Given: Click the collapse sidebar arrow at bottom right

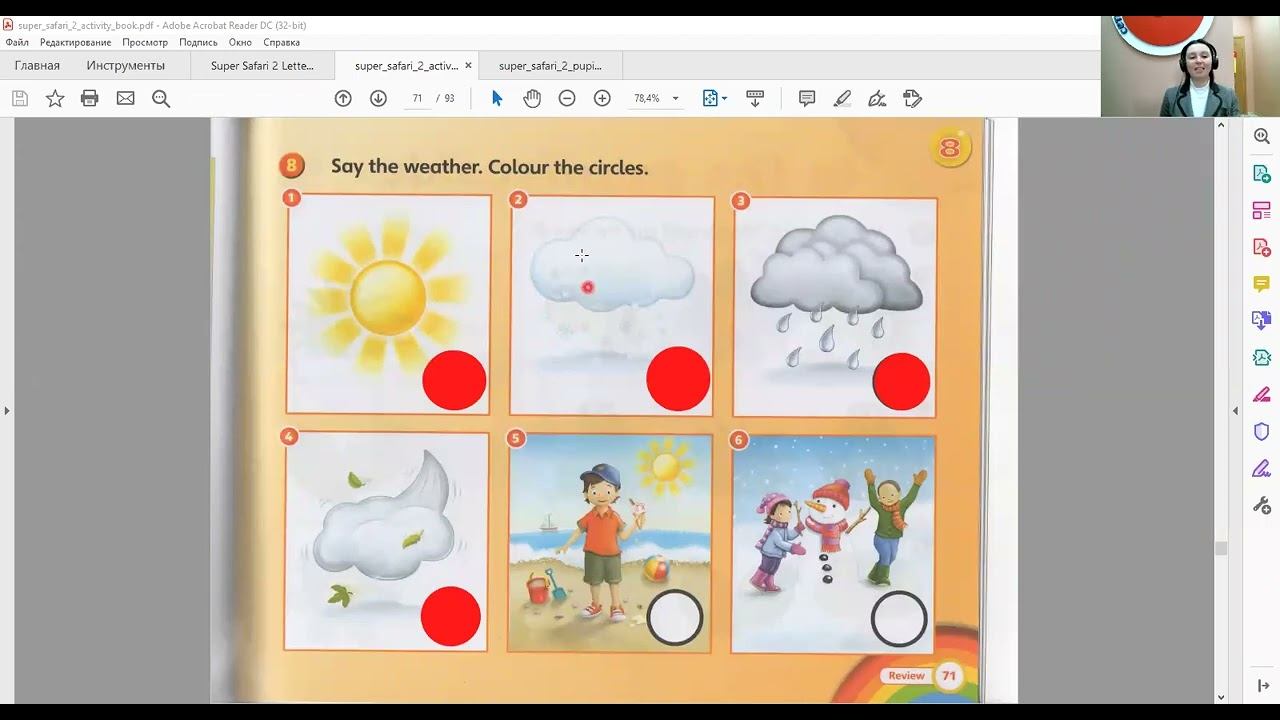Looking at the screenshot, I should (1262, 685).
